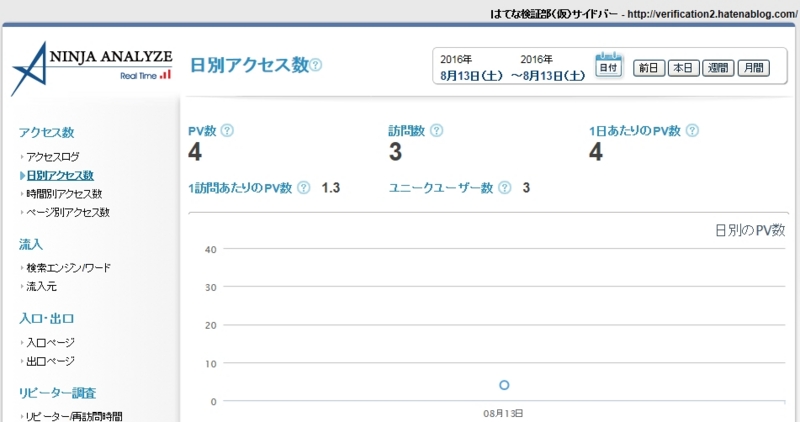
Task: Open 時間別アクセス数 in the sidebar
Action: 64,194
